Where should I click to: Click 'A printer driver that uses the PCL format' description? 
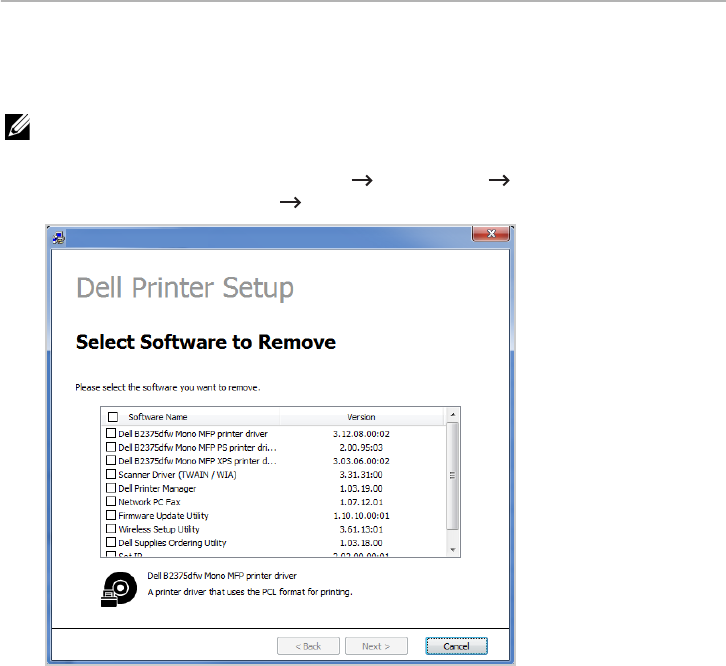tap(250, 592)
